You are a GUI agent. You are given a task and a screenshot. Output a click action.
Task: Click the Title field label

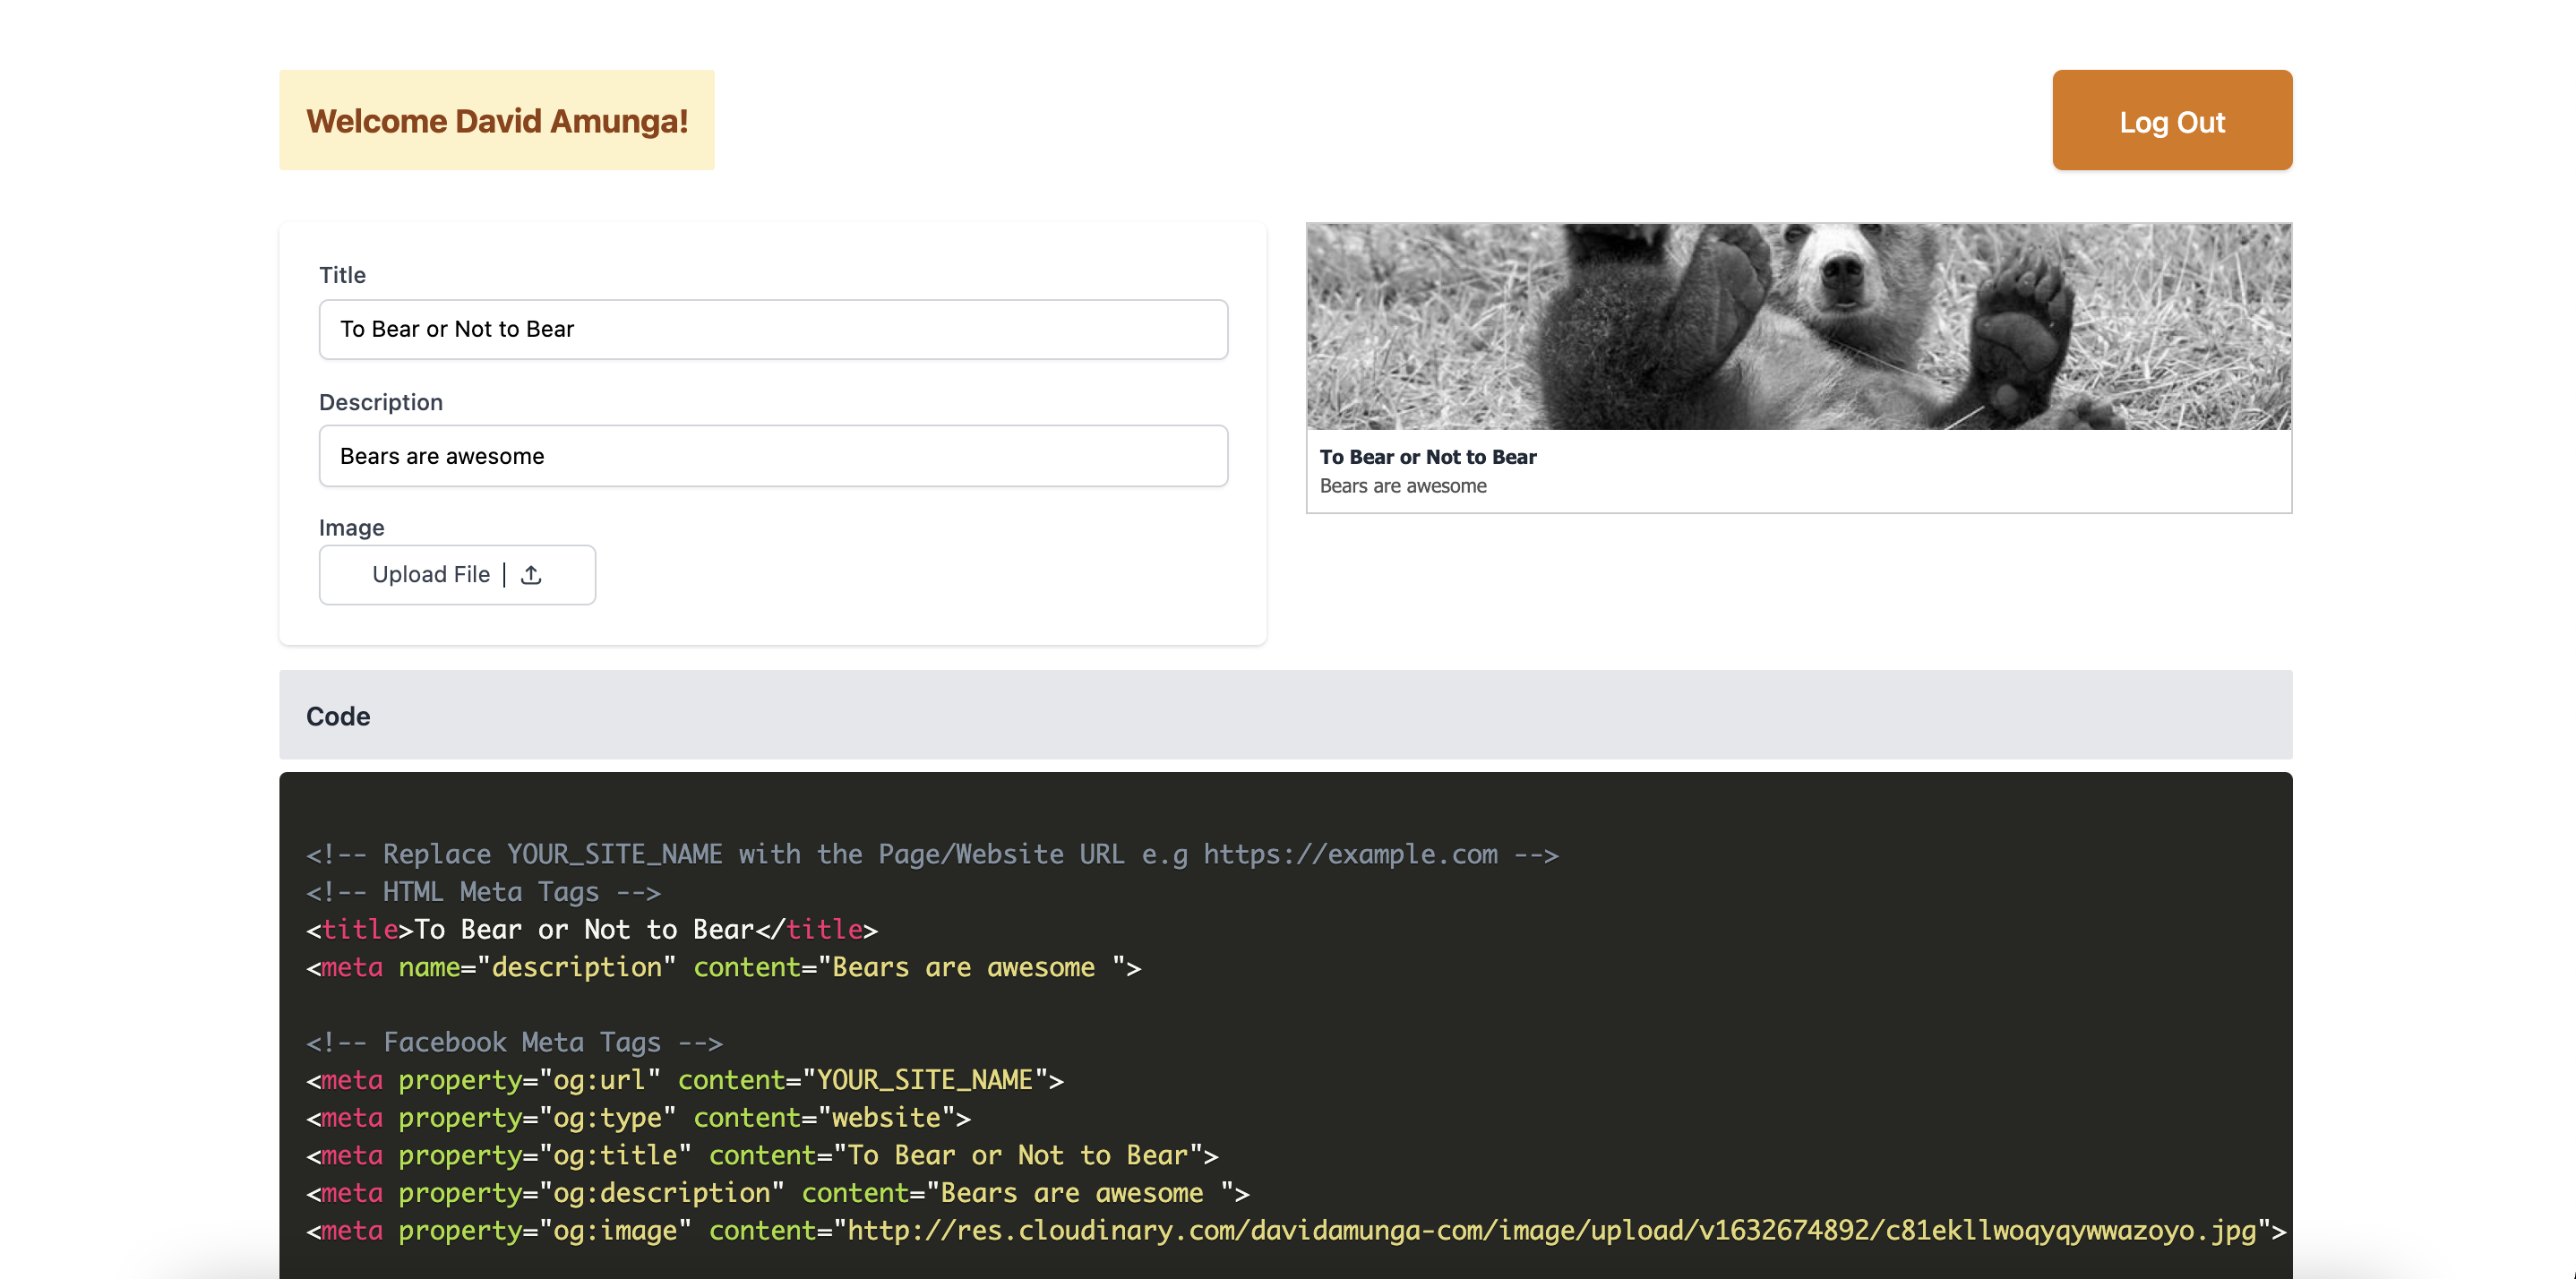tap(342, 275)
